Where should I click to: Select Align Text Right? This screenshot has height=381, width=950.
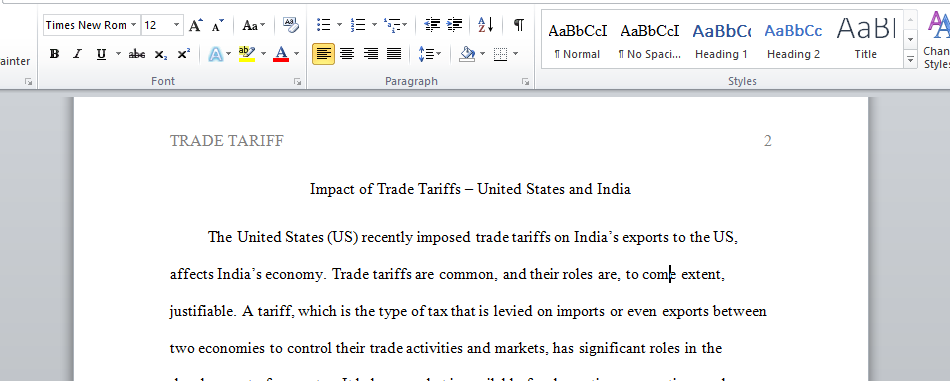pyautogui.click(x=371, y=54)
